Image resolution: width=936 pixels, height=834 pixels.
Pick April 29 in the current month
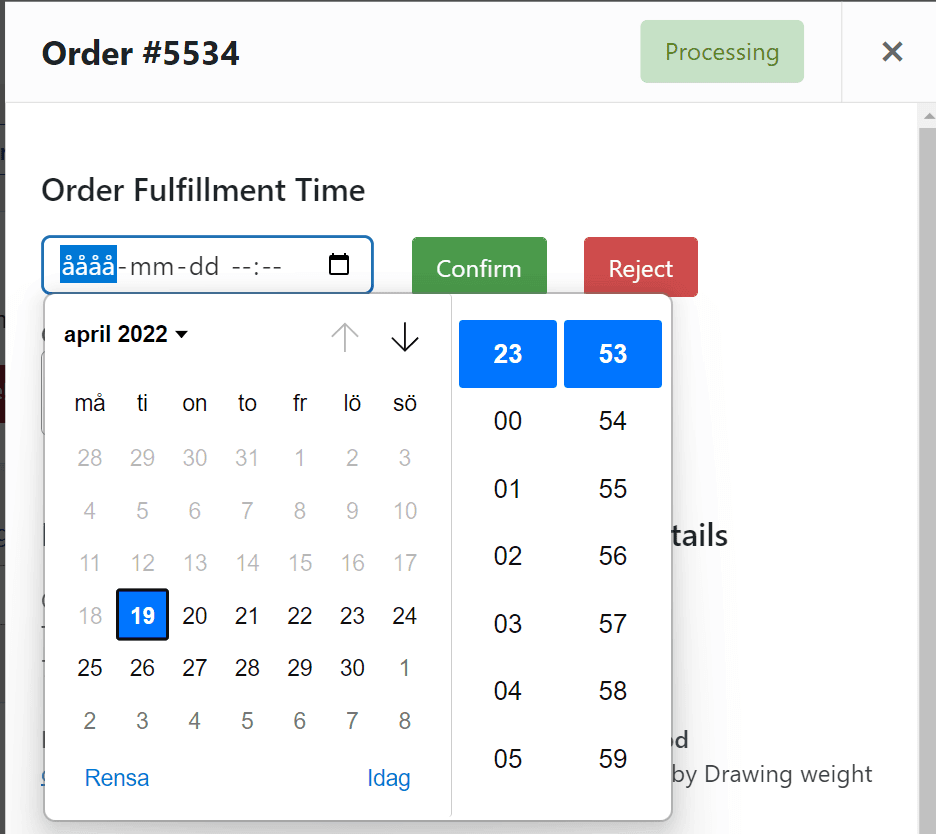pos(300,667)
